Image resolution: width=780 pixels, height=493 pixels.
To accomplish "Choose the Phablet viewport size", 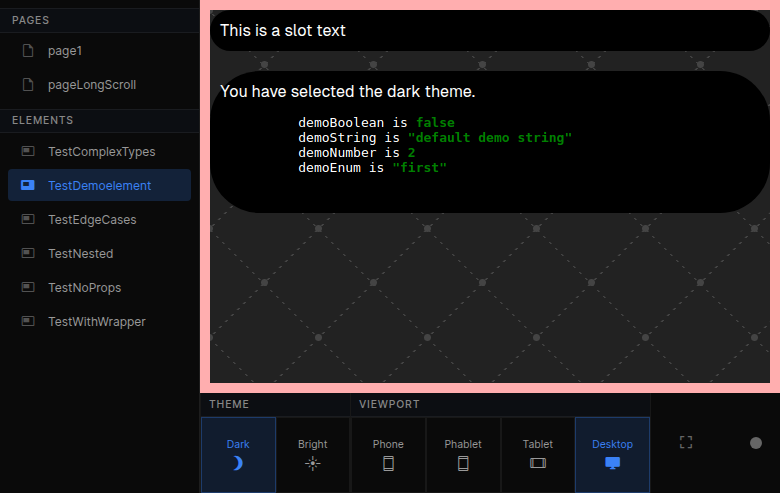I will pyautogui.click(x=463, y=454).
